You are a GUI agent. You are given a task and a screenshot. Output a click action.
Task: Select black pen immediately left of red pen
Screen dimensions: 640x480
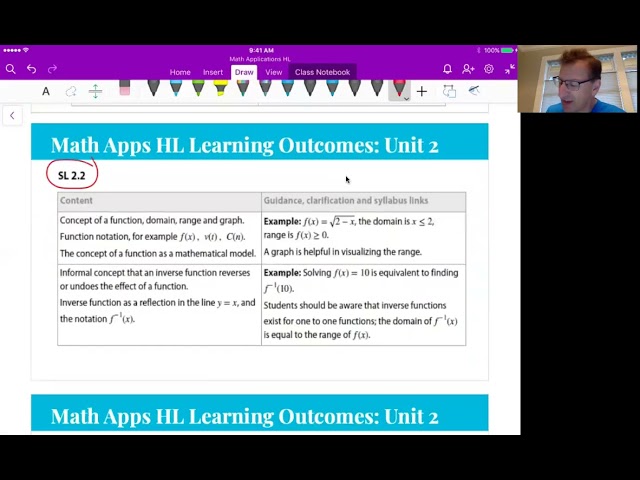(x=377, y=88)
